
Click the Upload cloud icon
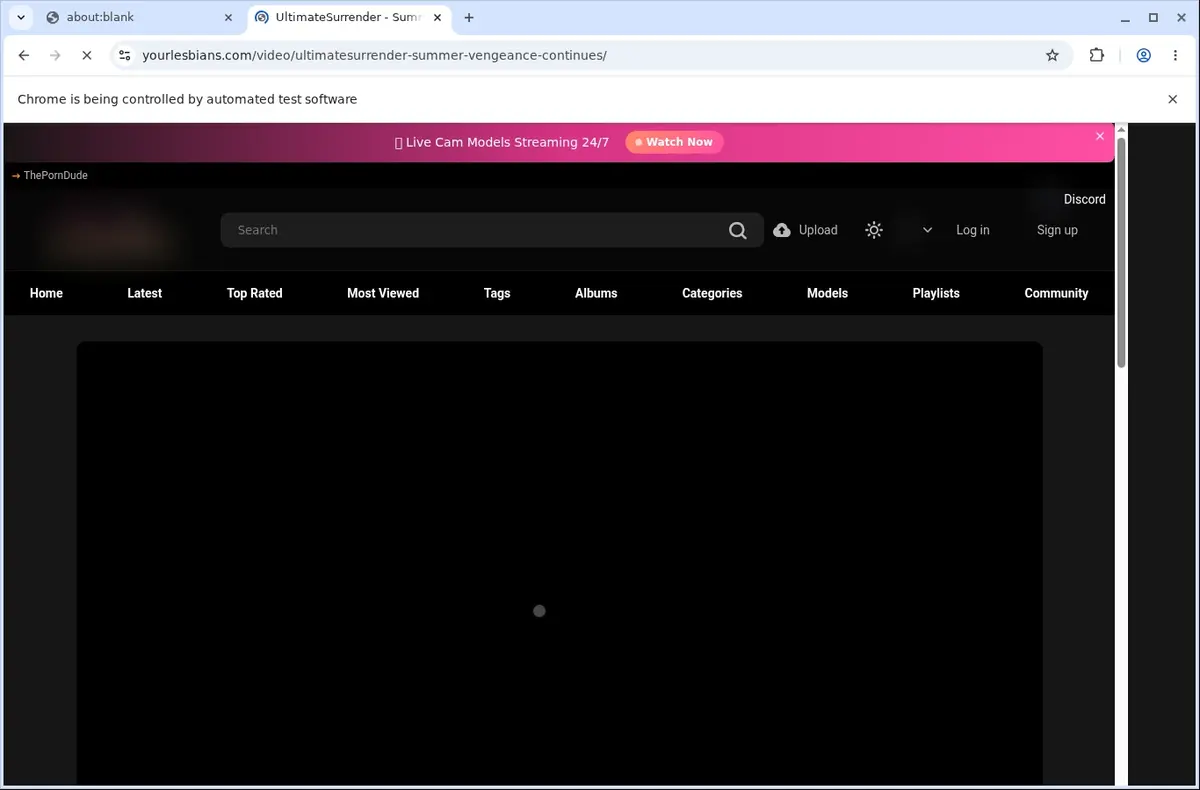tap(782, 230)
